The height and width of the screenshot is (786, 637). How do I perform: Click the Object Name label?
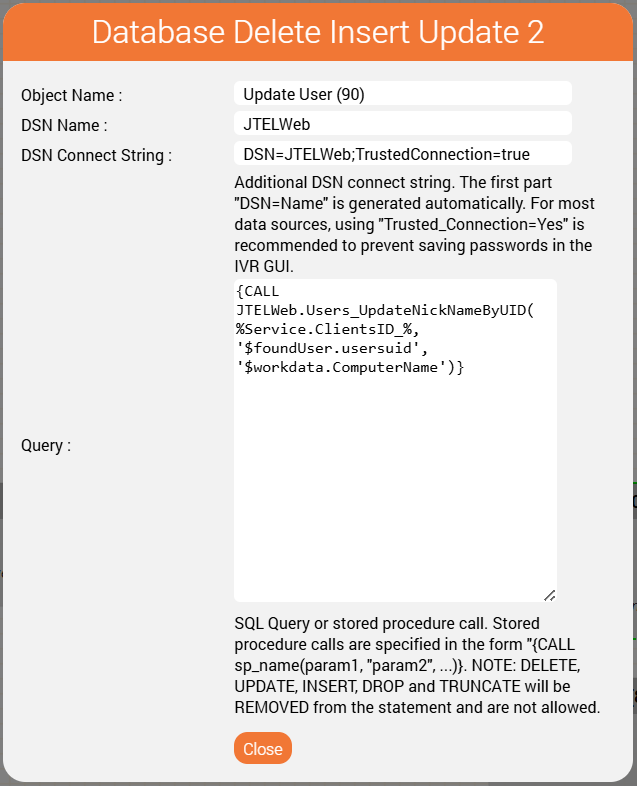pyautogui.click(x=72, y=95)
